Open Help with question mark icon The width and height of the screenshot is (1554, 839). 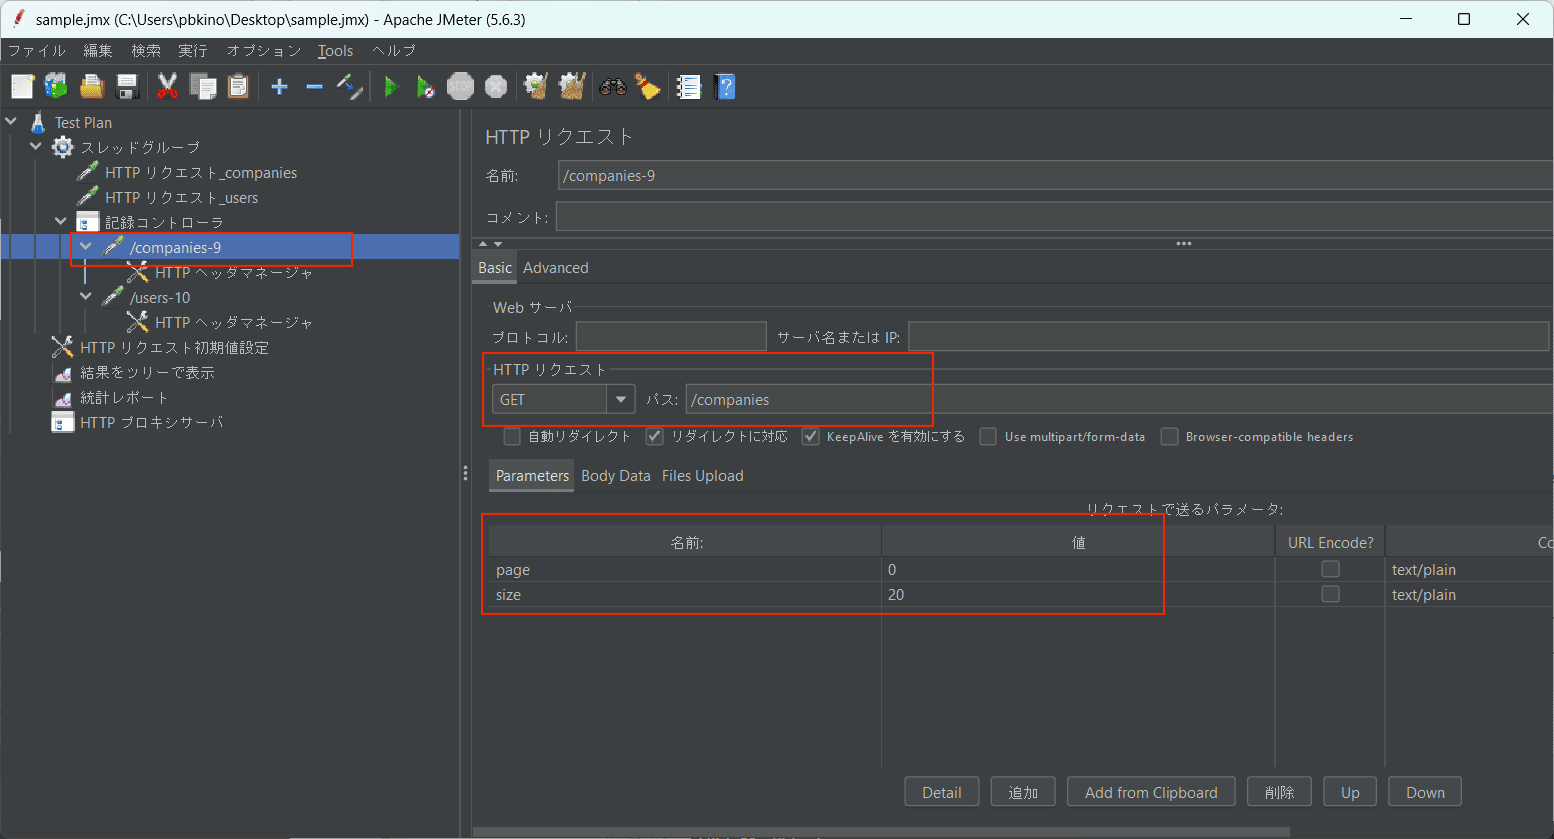pyautogui.click(x=725, y=87)
